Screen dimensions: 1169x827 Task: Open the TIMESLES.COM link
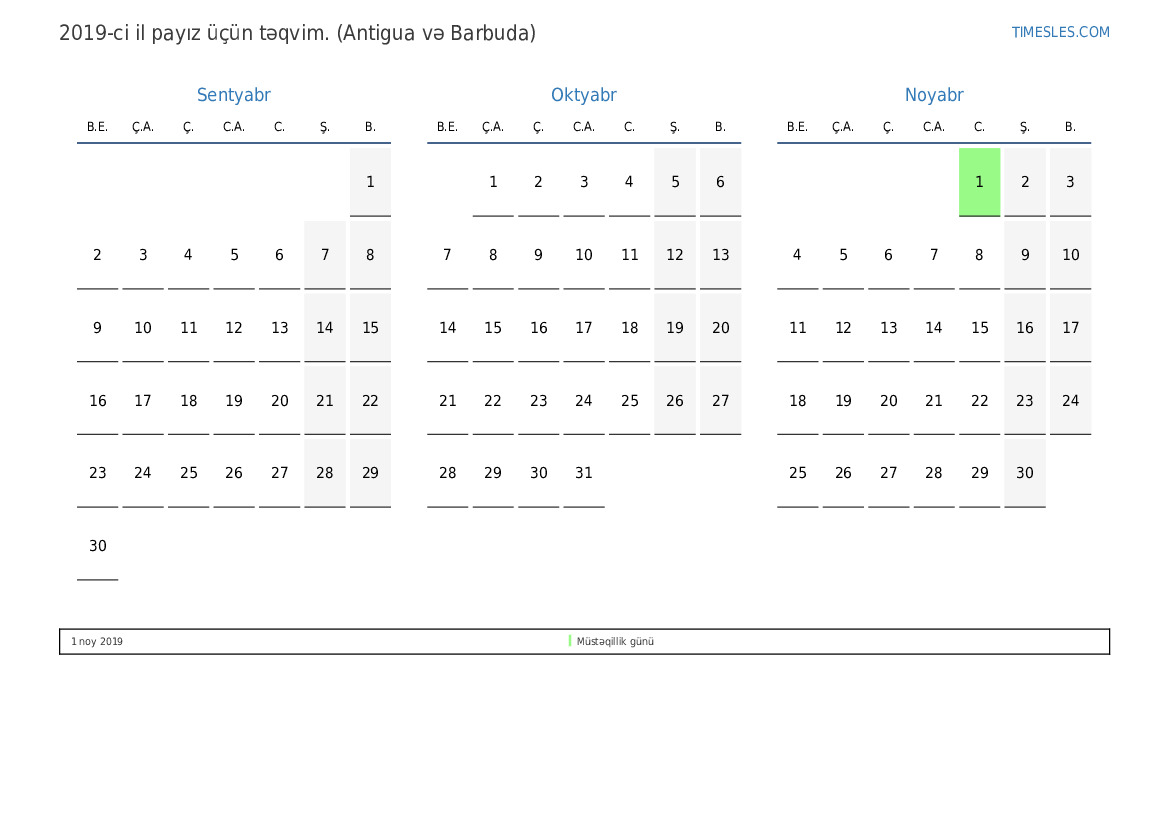(x=1060, y=32)
